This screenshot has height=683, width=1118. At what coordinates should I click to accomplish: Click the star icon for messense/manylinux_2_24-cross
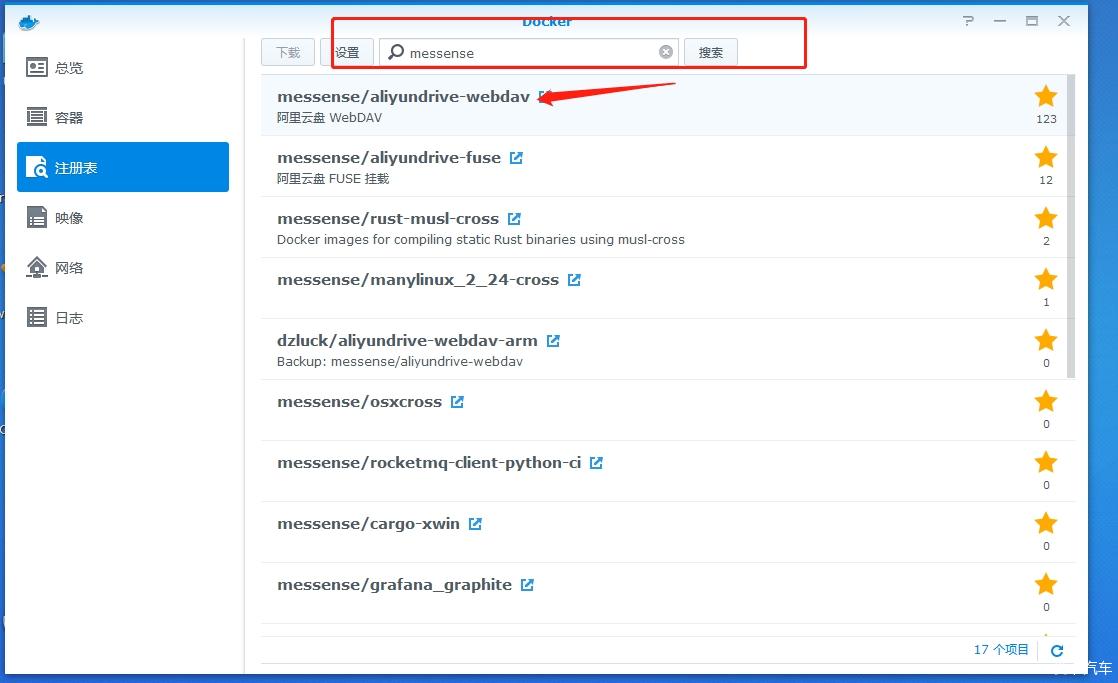coord(1046,279)
